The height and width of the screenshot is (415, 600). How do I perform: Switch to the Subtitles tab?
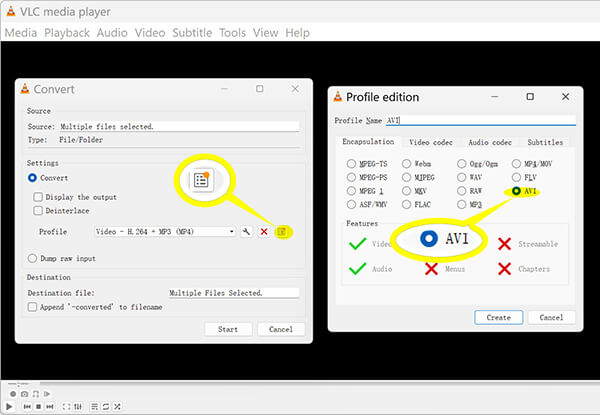coord(545,142)
